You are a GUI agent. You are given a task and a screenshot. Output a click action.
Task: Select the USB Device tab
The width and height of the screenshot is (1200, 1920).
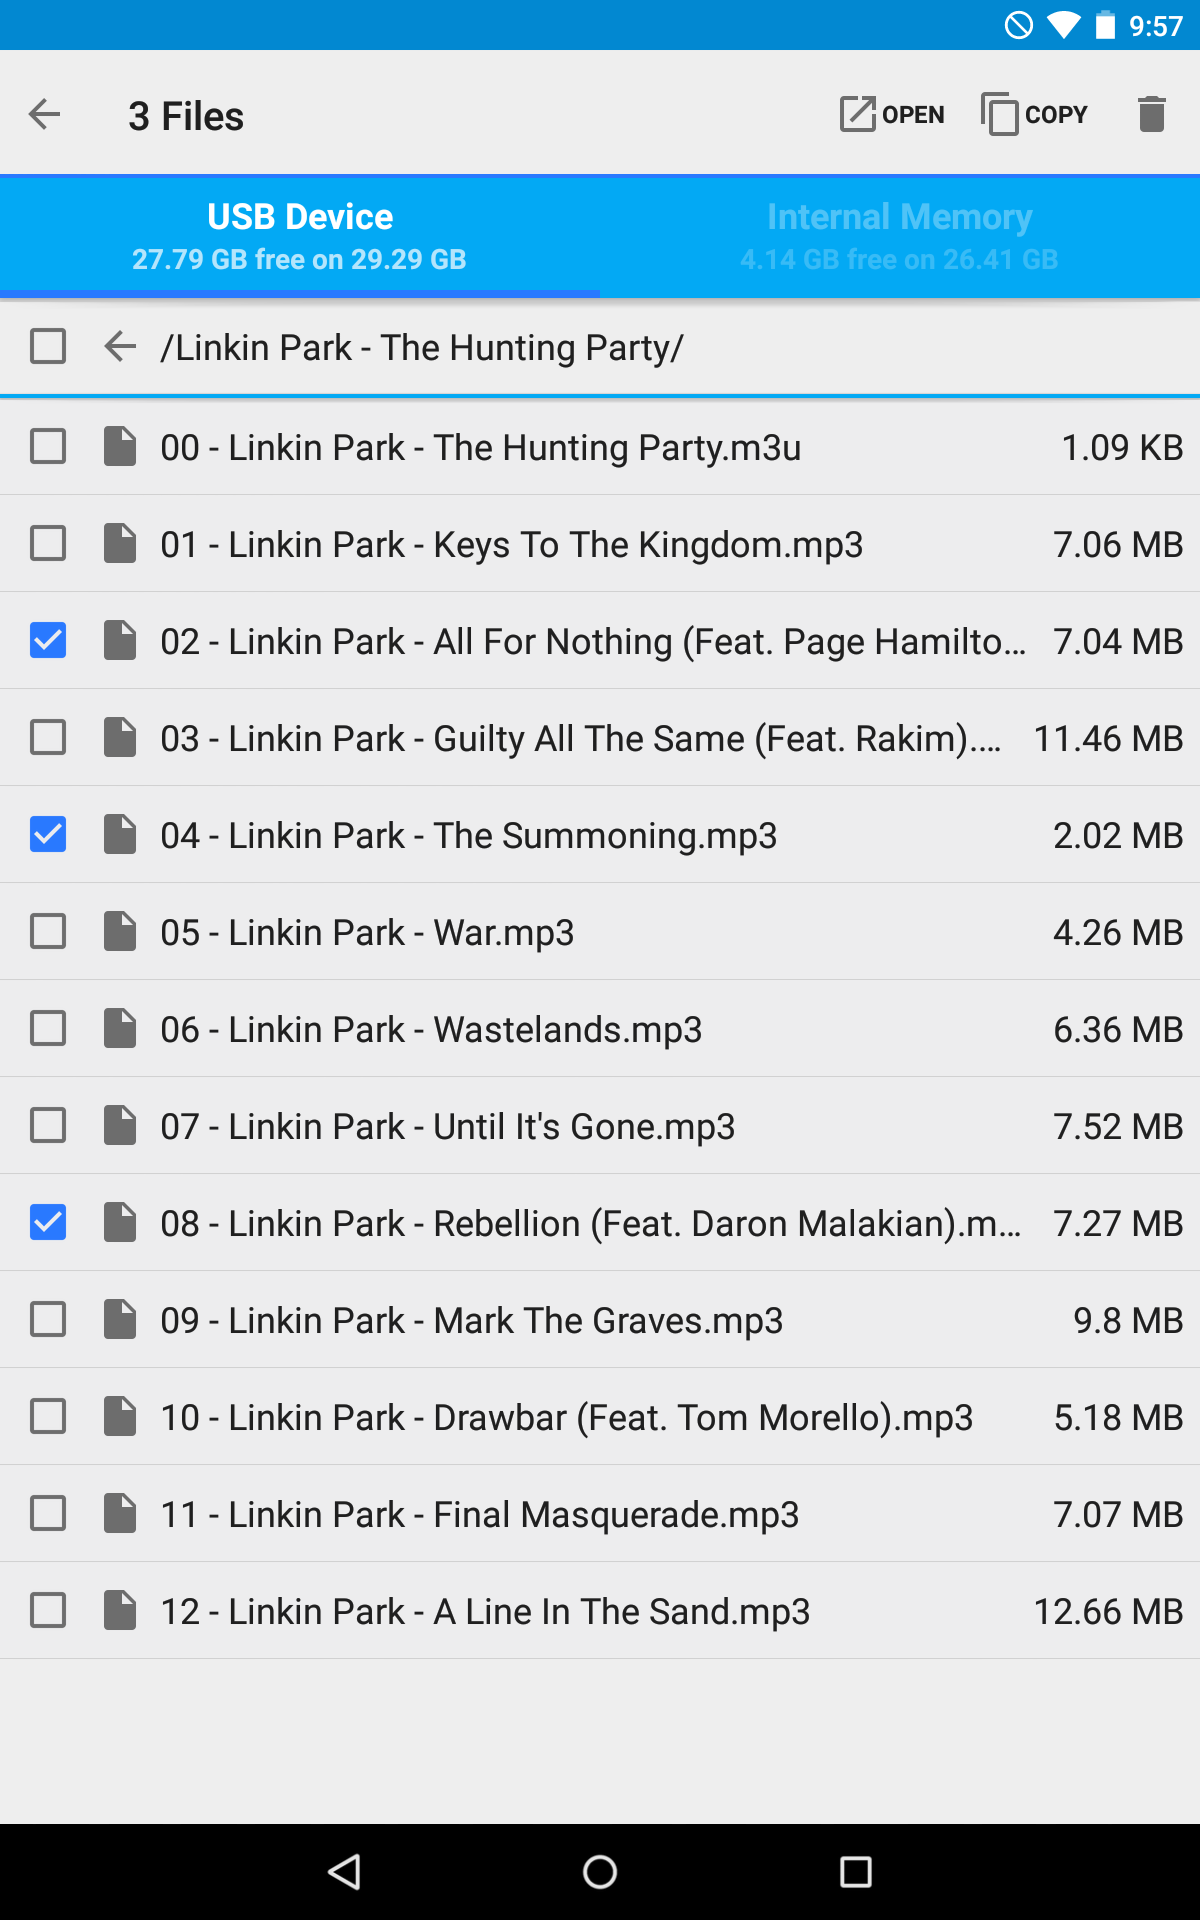300,238
